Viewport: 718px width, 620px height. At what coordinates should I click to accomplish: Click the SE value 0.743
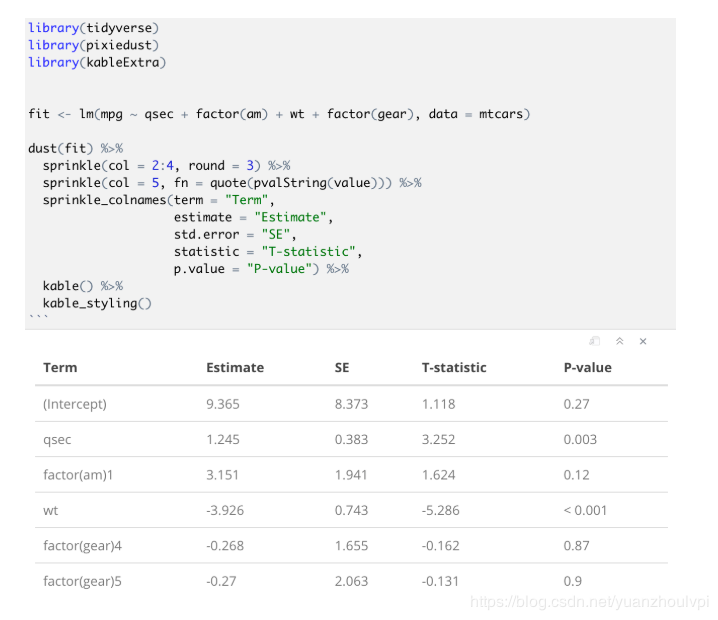click(x=351, y=511)
